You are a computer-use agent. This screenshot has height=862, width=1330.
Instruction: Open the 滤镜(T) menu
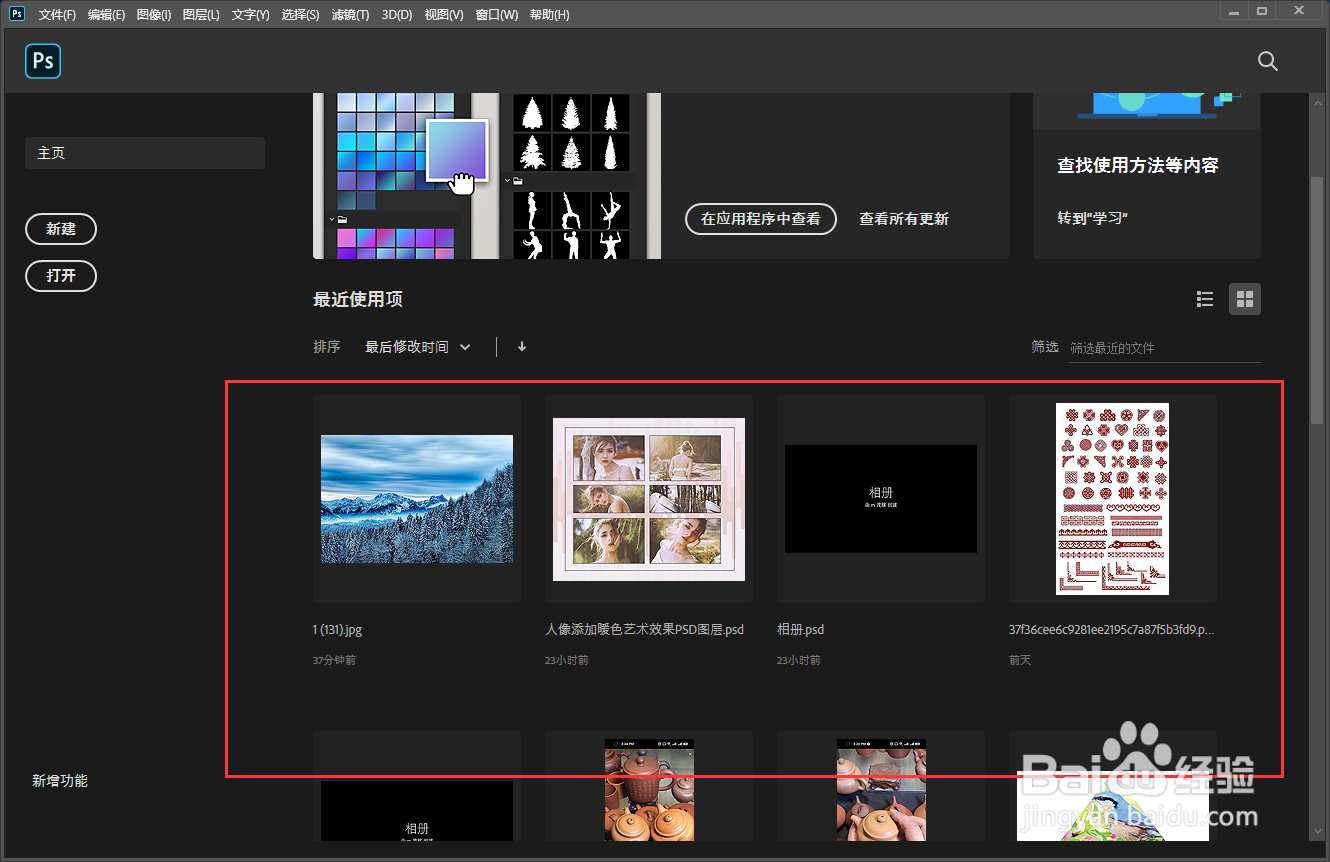point(350,15)
